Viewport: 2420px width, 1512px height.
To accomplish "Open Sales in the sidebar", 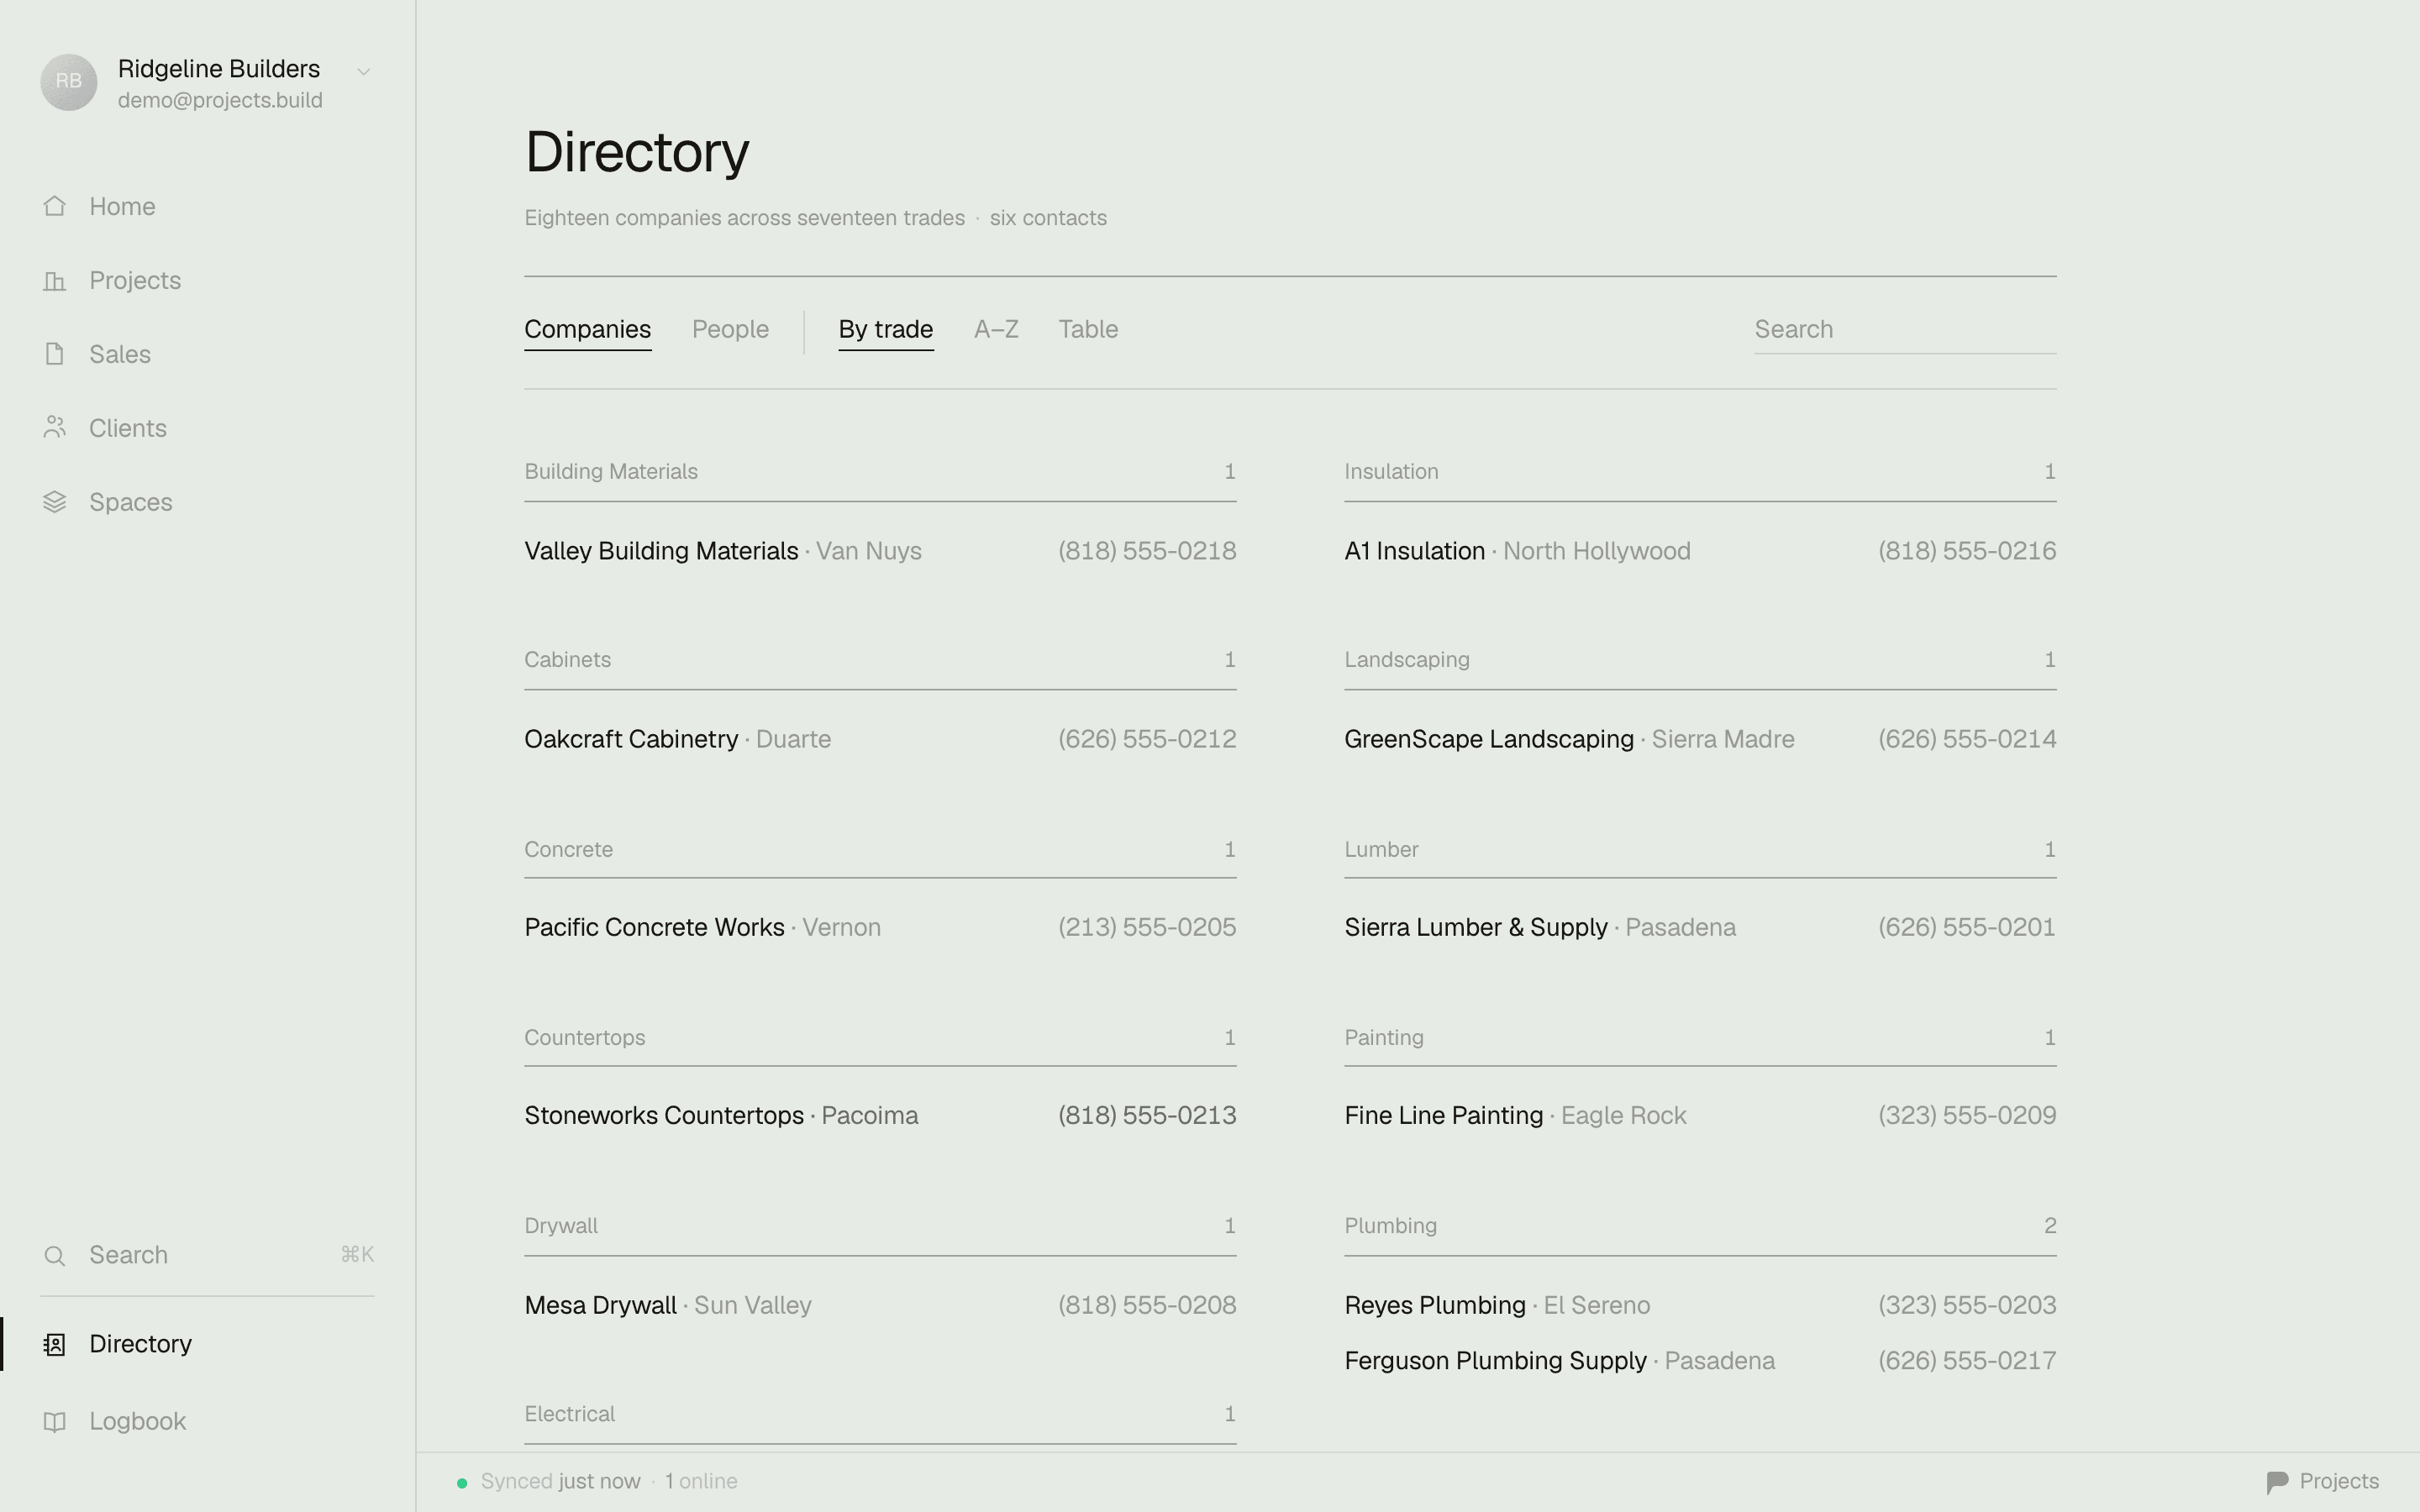I will pos(120,354).
